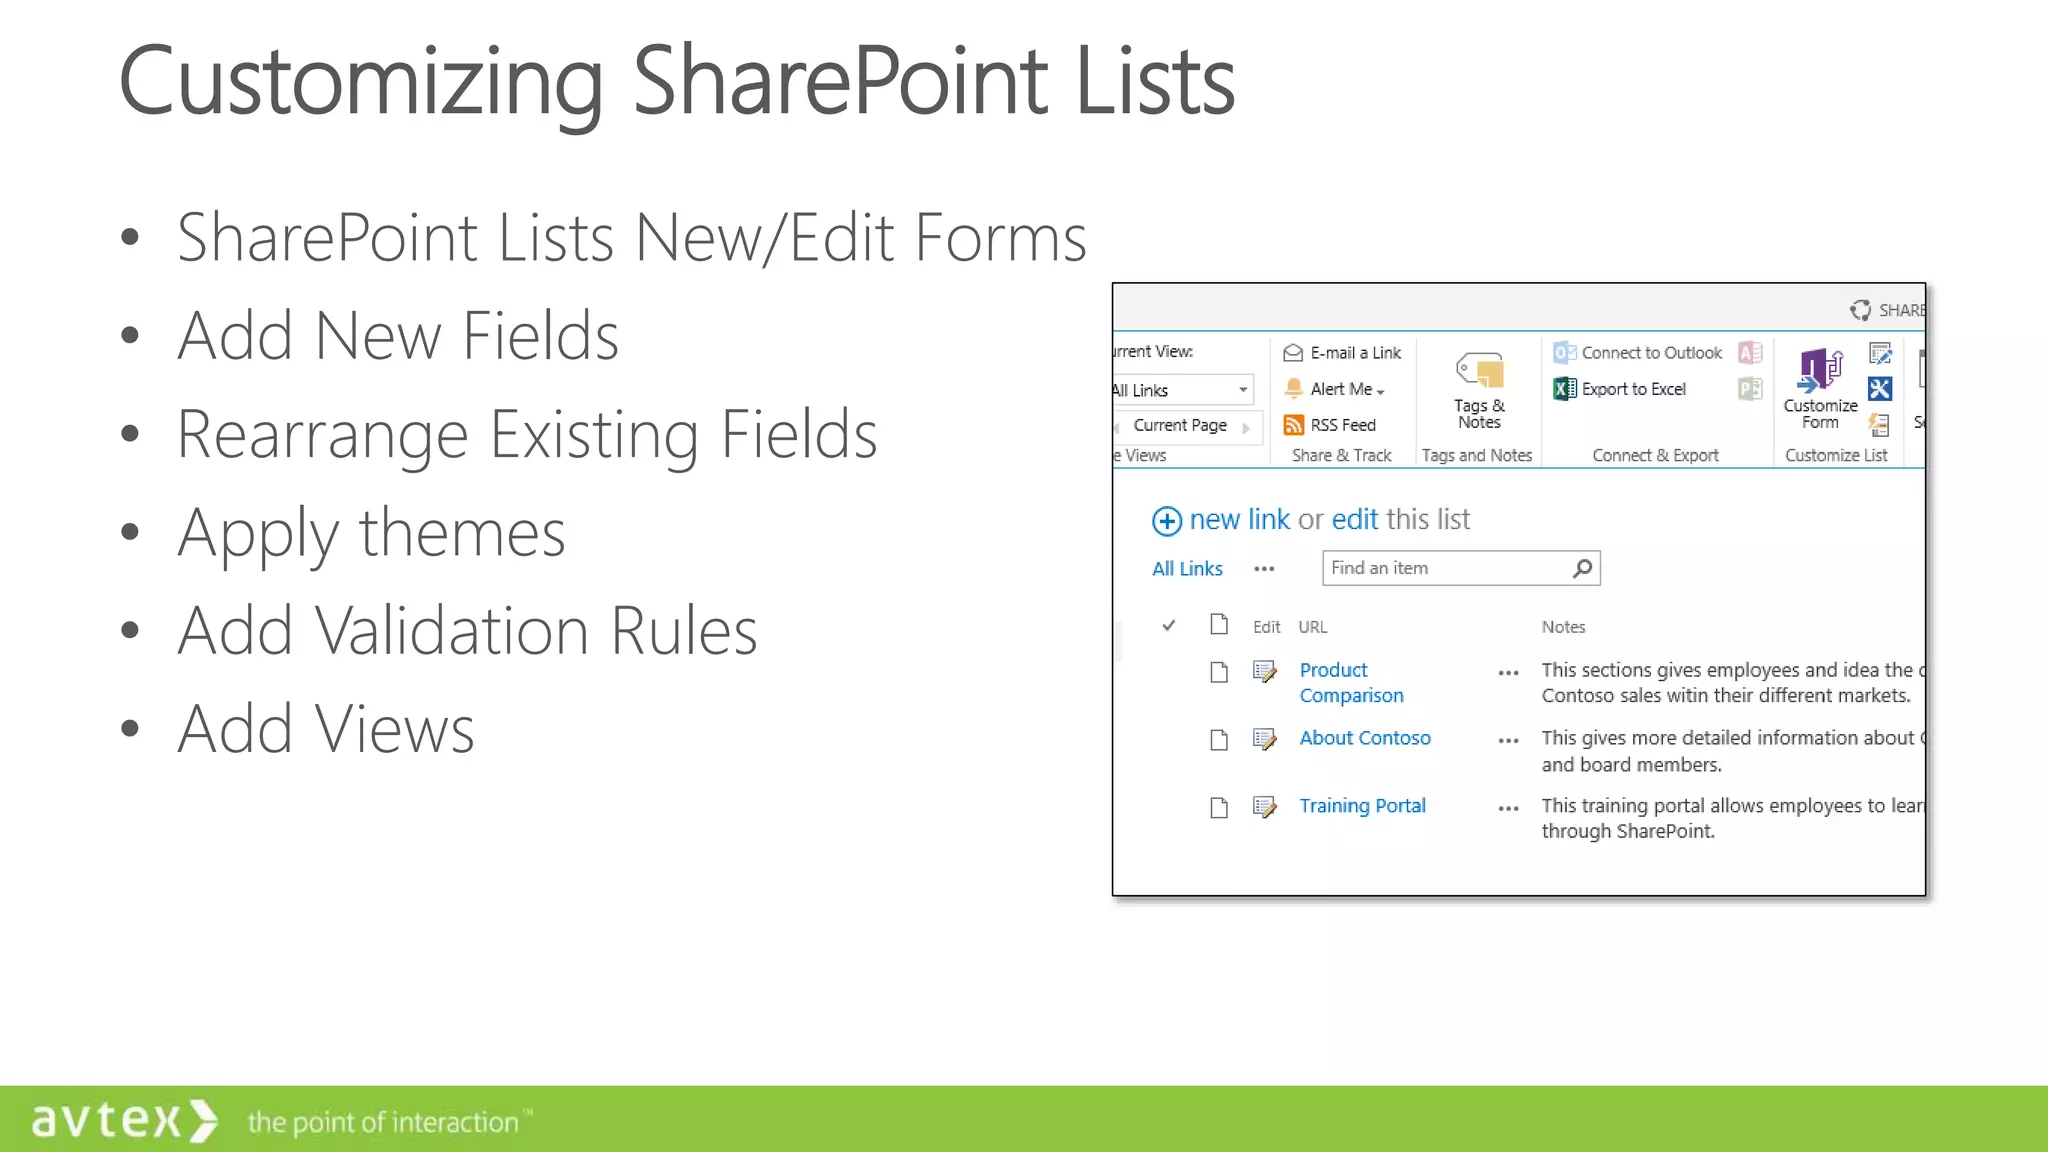Open ellipsis menu for Product Comparison
Screen dimensions: 2048x1152
click(1509, 673)
